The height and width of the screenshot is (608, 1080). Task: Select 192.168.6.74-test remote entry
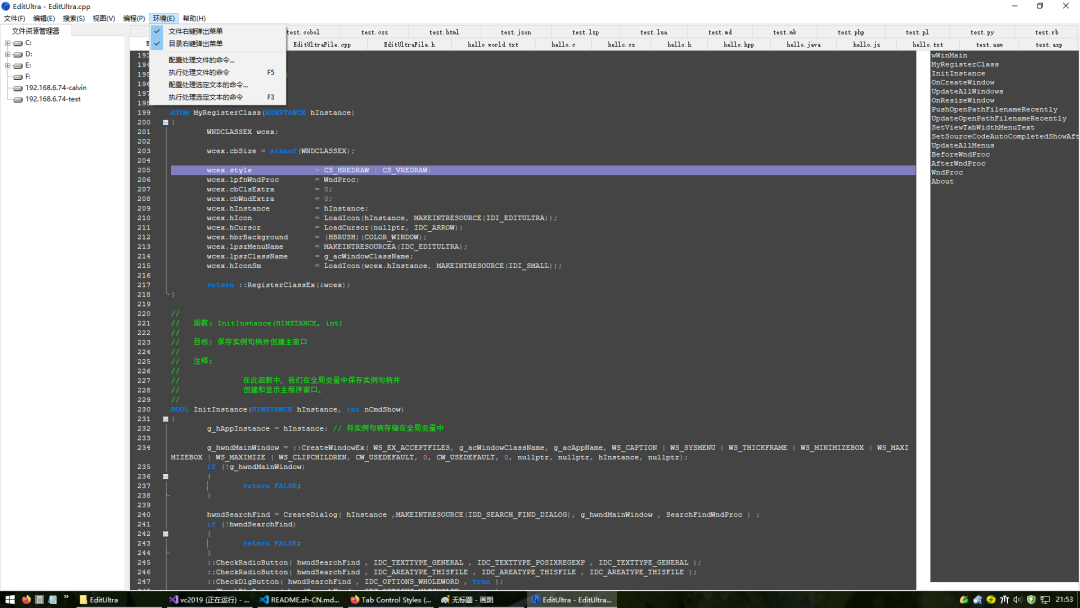tap(53, 99)
